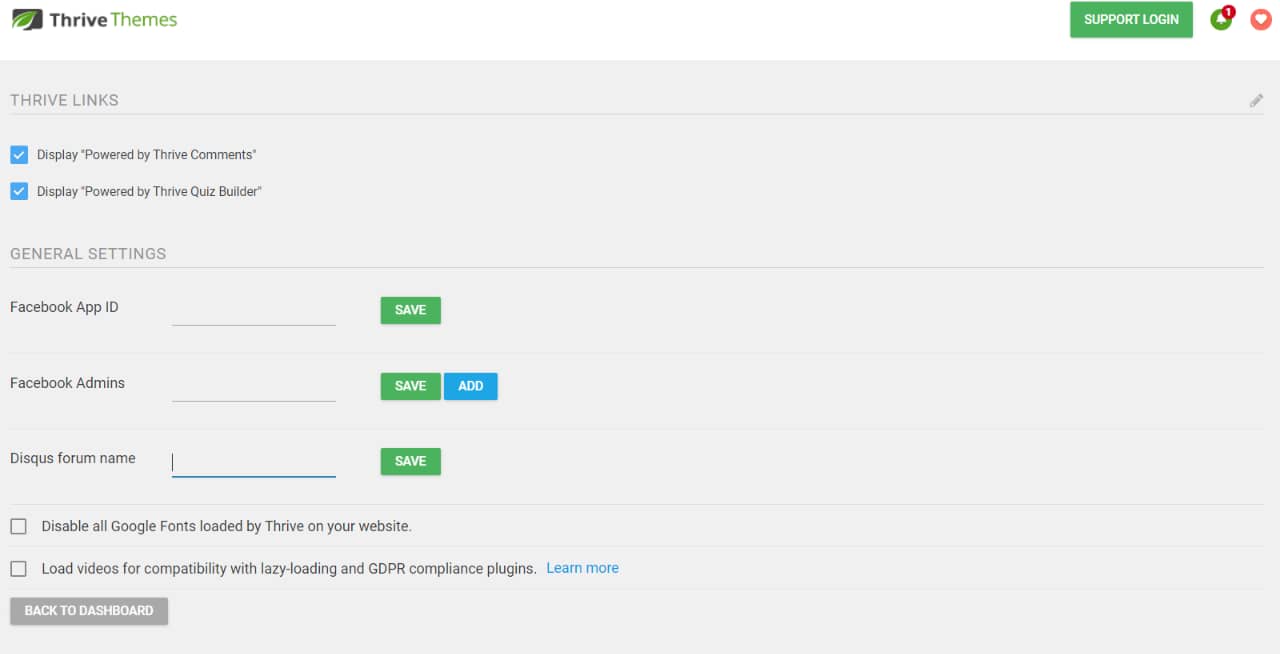Save the Disqus forum name

pos(410,461)
